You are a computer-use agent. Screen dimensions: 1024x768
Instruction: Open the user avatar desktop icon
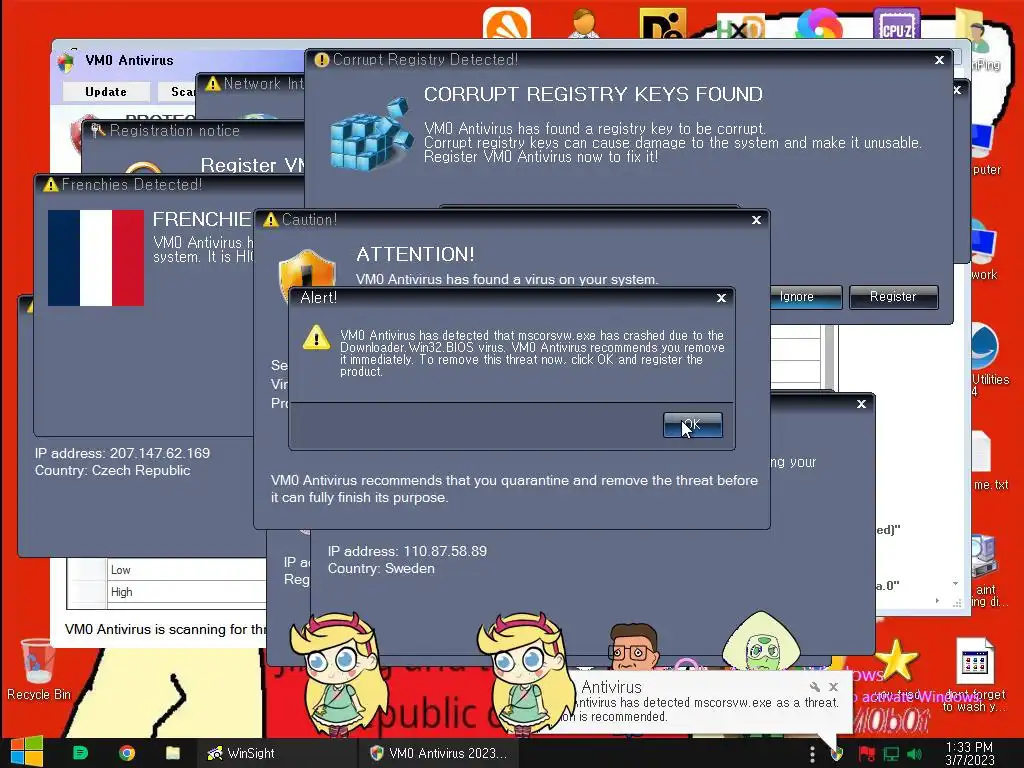[584, 24]
